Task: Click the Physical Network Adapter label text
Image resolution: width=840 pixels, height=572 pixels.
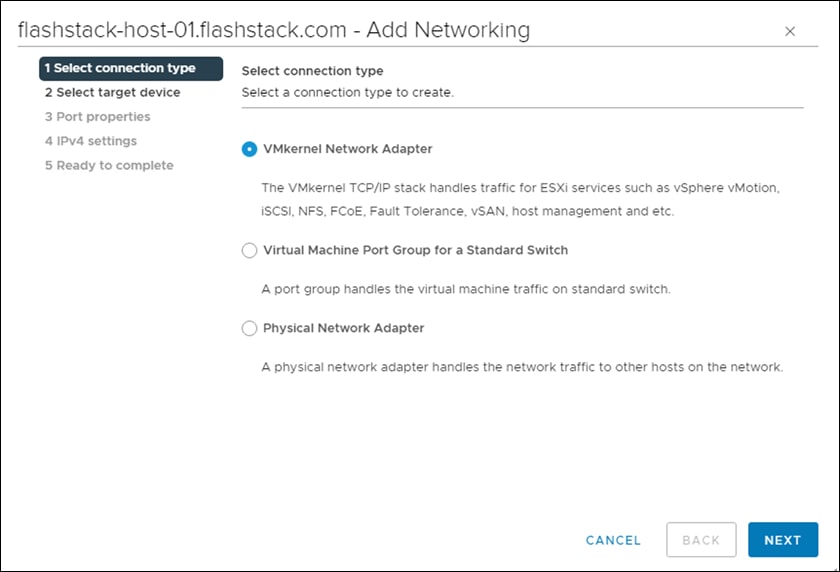Action: click(x=343, y=328)
